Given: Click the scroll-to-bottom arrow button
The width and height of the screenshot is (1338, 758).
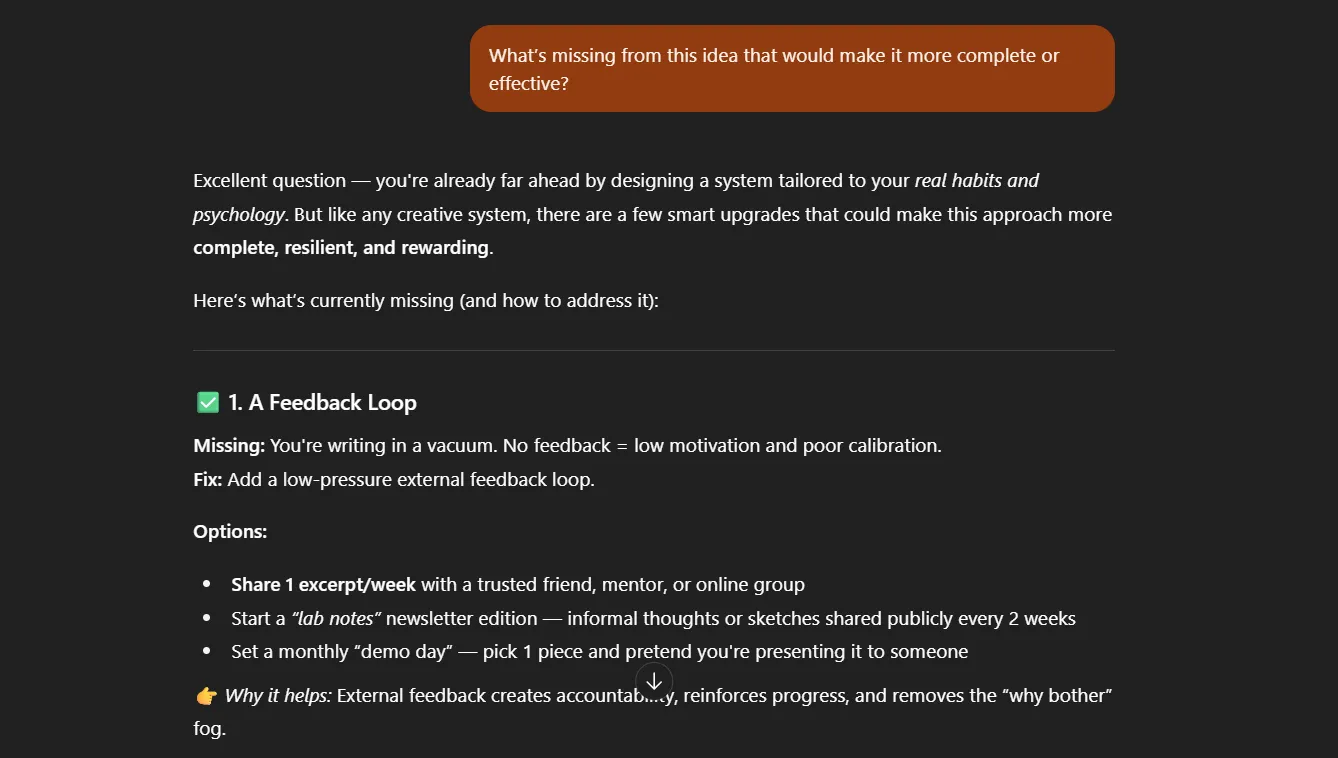Looking at the screenshot, I should point(654,681).
